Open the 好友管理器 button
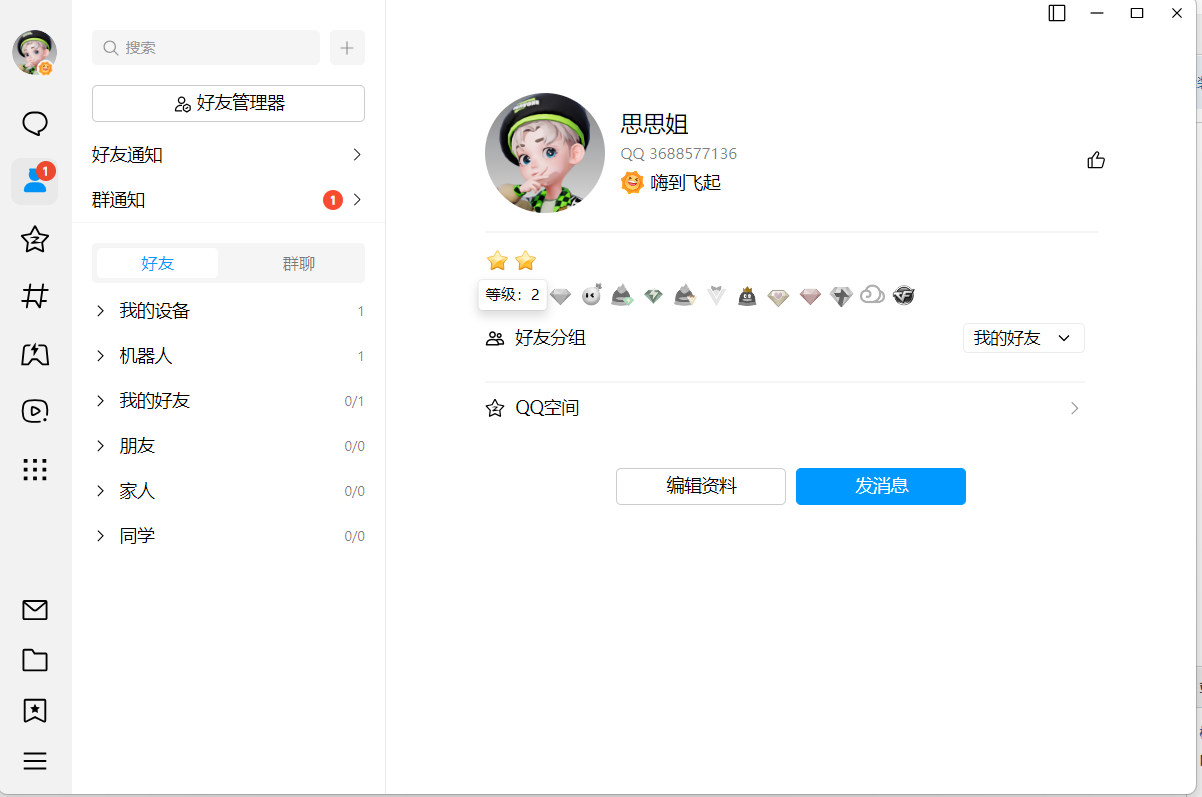The height and width of the screenshot is (797, 1202). point(228,103)
